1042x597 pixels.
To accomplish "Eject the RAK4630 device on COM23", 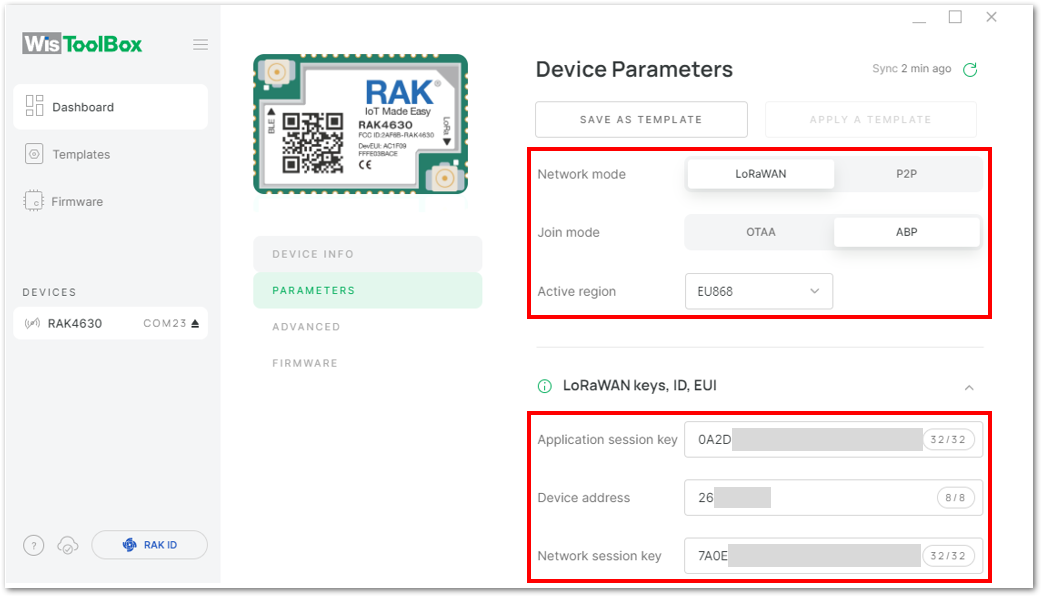I will (x=195, y=323).
